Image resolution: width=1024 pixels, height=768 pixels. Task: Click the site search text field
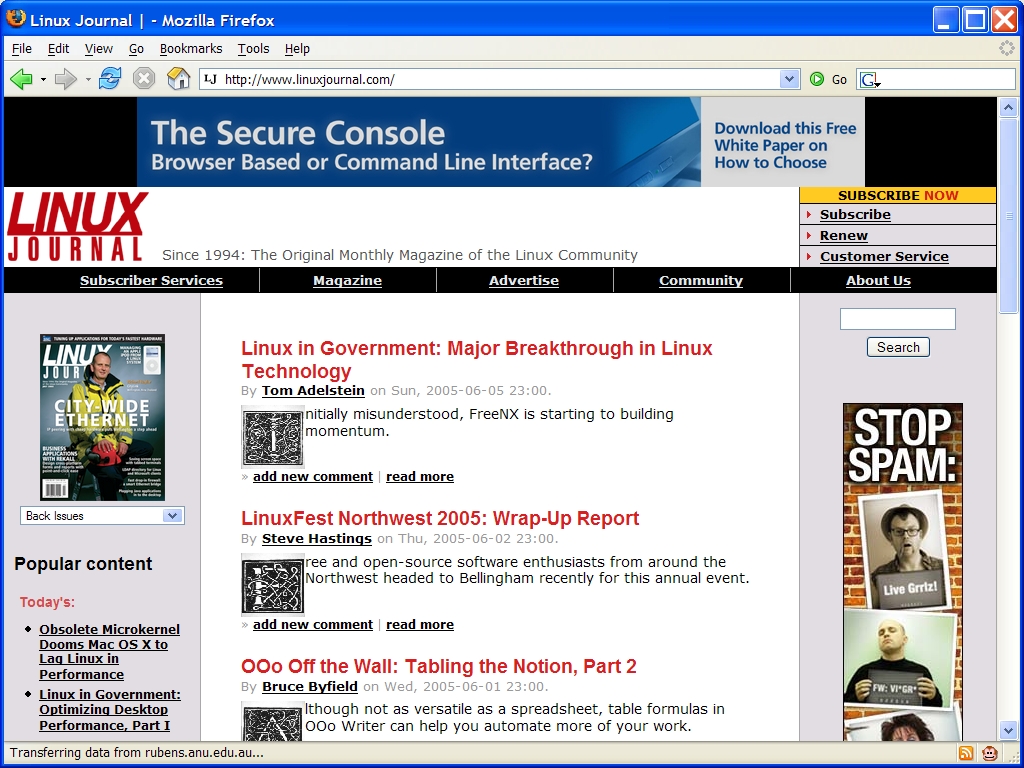tap(897, 319)
